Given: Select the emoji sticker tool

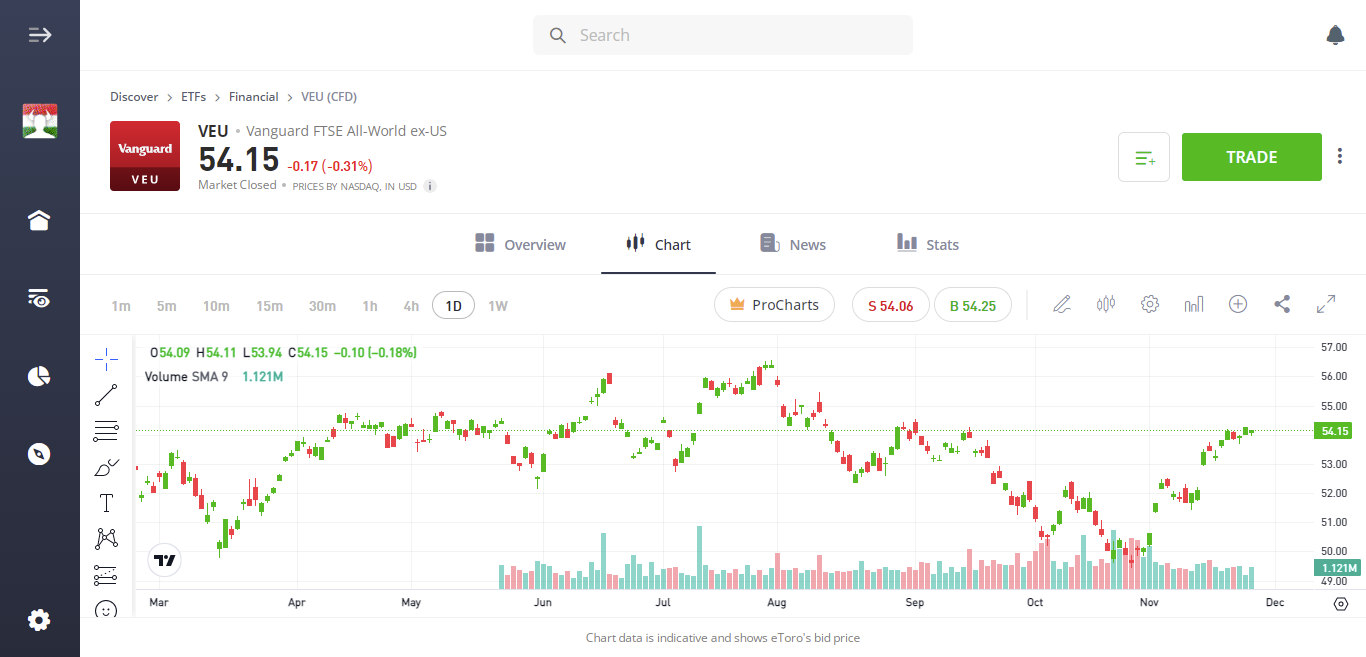Looking at the screenshot, I should [106, 609].
